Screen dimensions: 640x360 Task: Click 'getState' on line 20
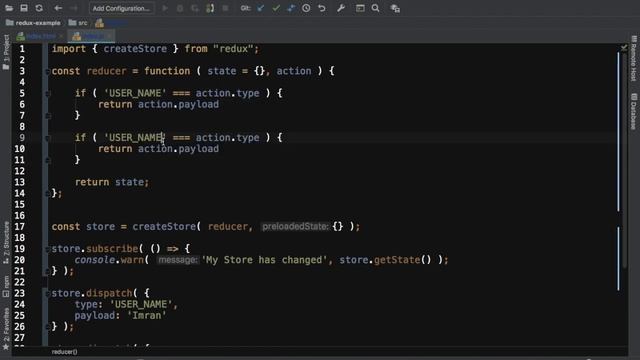coord(397,260)
